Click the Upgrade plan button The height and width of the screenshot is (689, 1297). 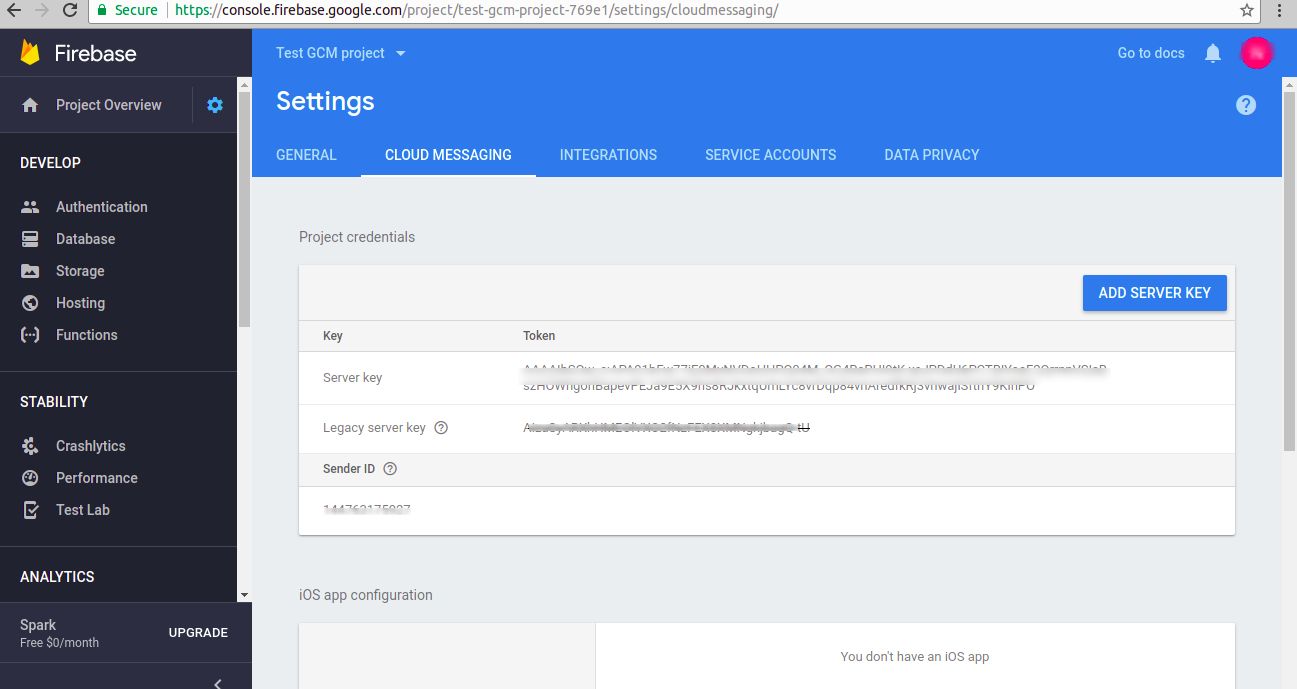[x=198, y=633]
